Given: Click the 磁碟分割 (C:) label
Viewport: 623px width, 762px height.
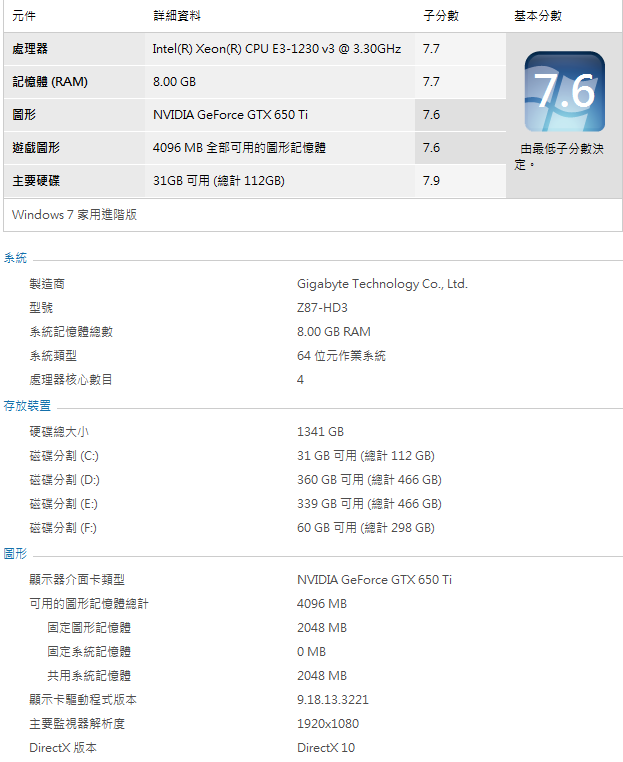Looking at the screenshot, I should tap(64, 456).
